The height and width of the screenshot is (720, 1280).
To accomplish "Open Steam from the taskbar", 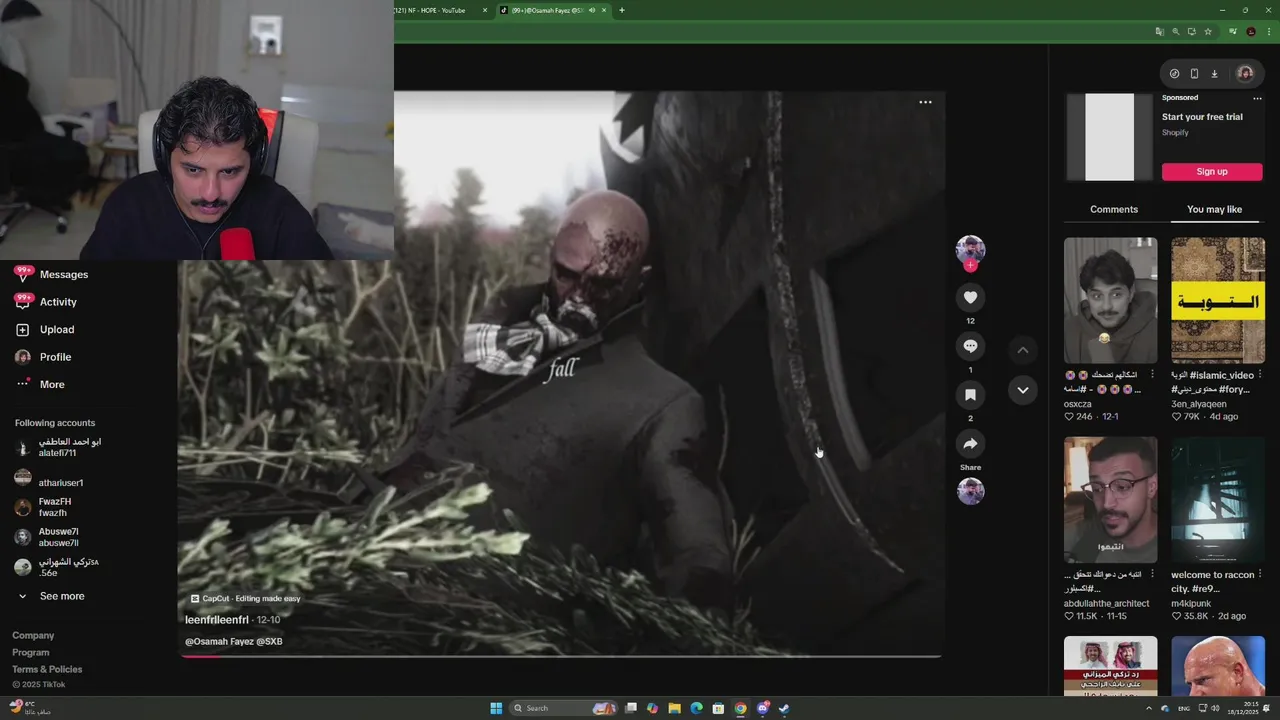I will pyautogui.click(x=784, y=708).
